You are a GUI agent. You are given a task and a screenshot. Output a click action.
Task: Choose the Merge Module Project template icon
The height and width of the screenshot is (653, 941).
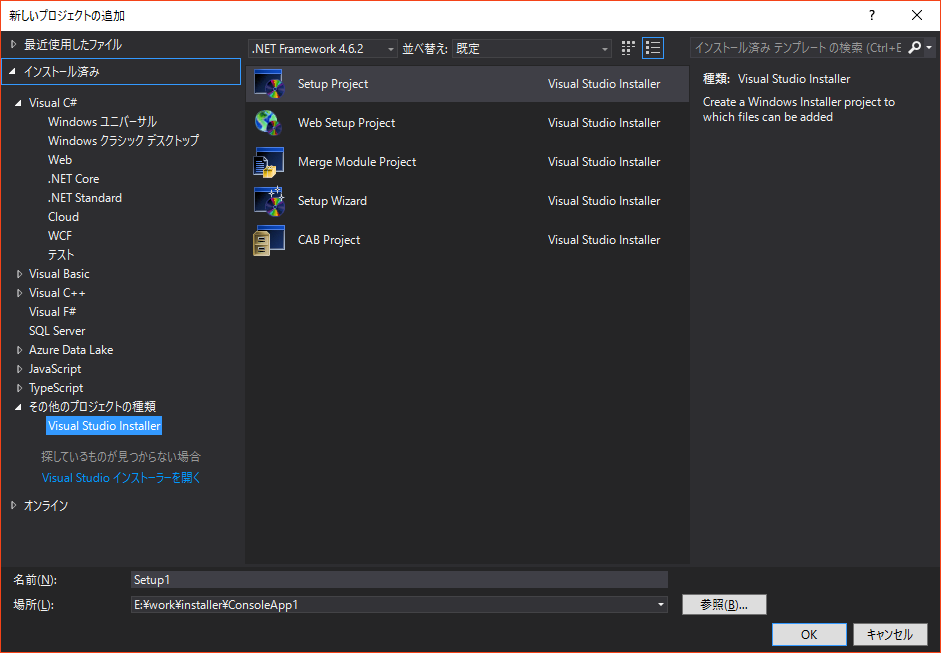point(268,161)
